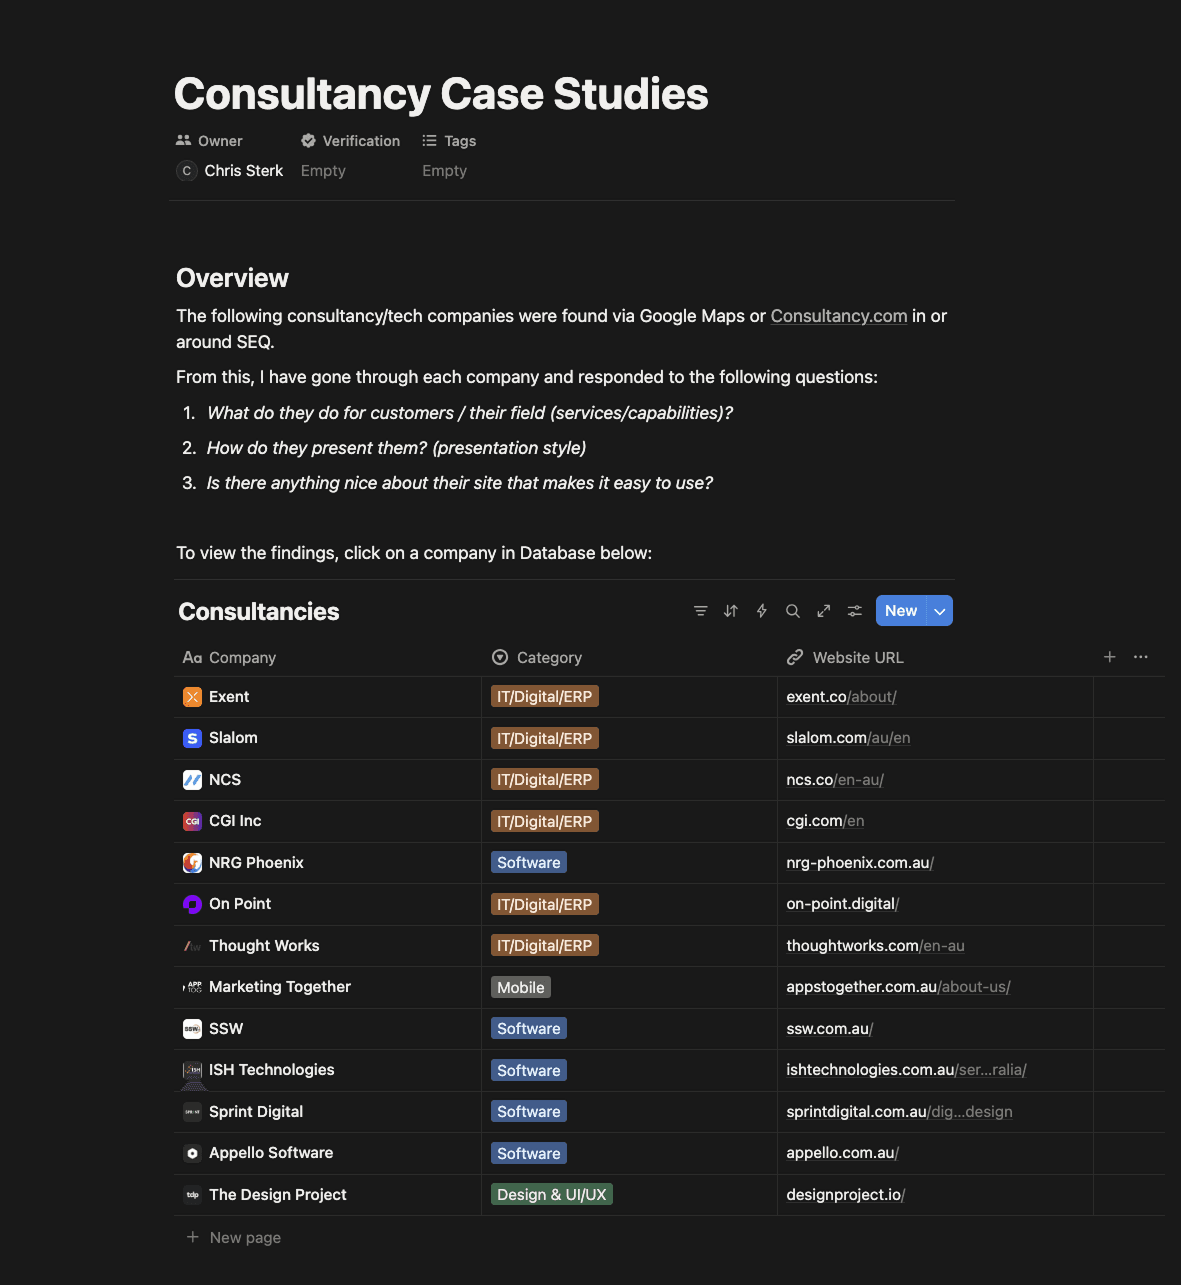Add a new property using the plus icon
The image size is (1181, 1285).
1109,657
